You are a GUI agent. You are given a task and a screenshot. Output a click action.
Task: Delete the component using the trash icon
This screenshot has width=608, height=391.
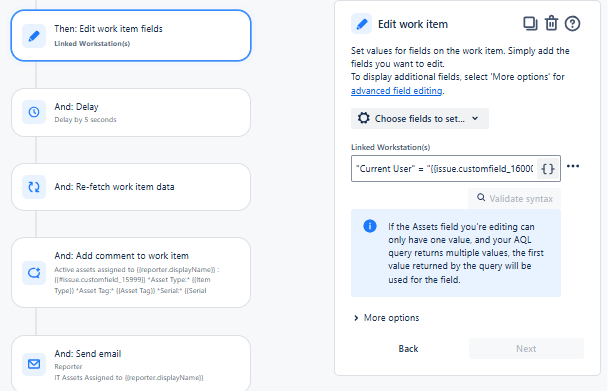point(551,23)
